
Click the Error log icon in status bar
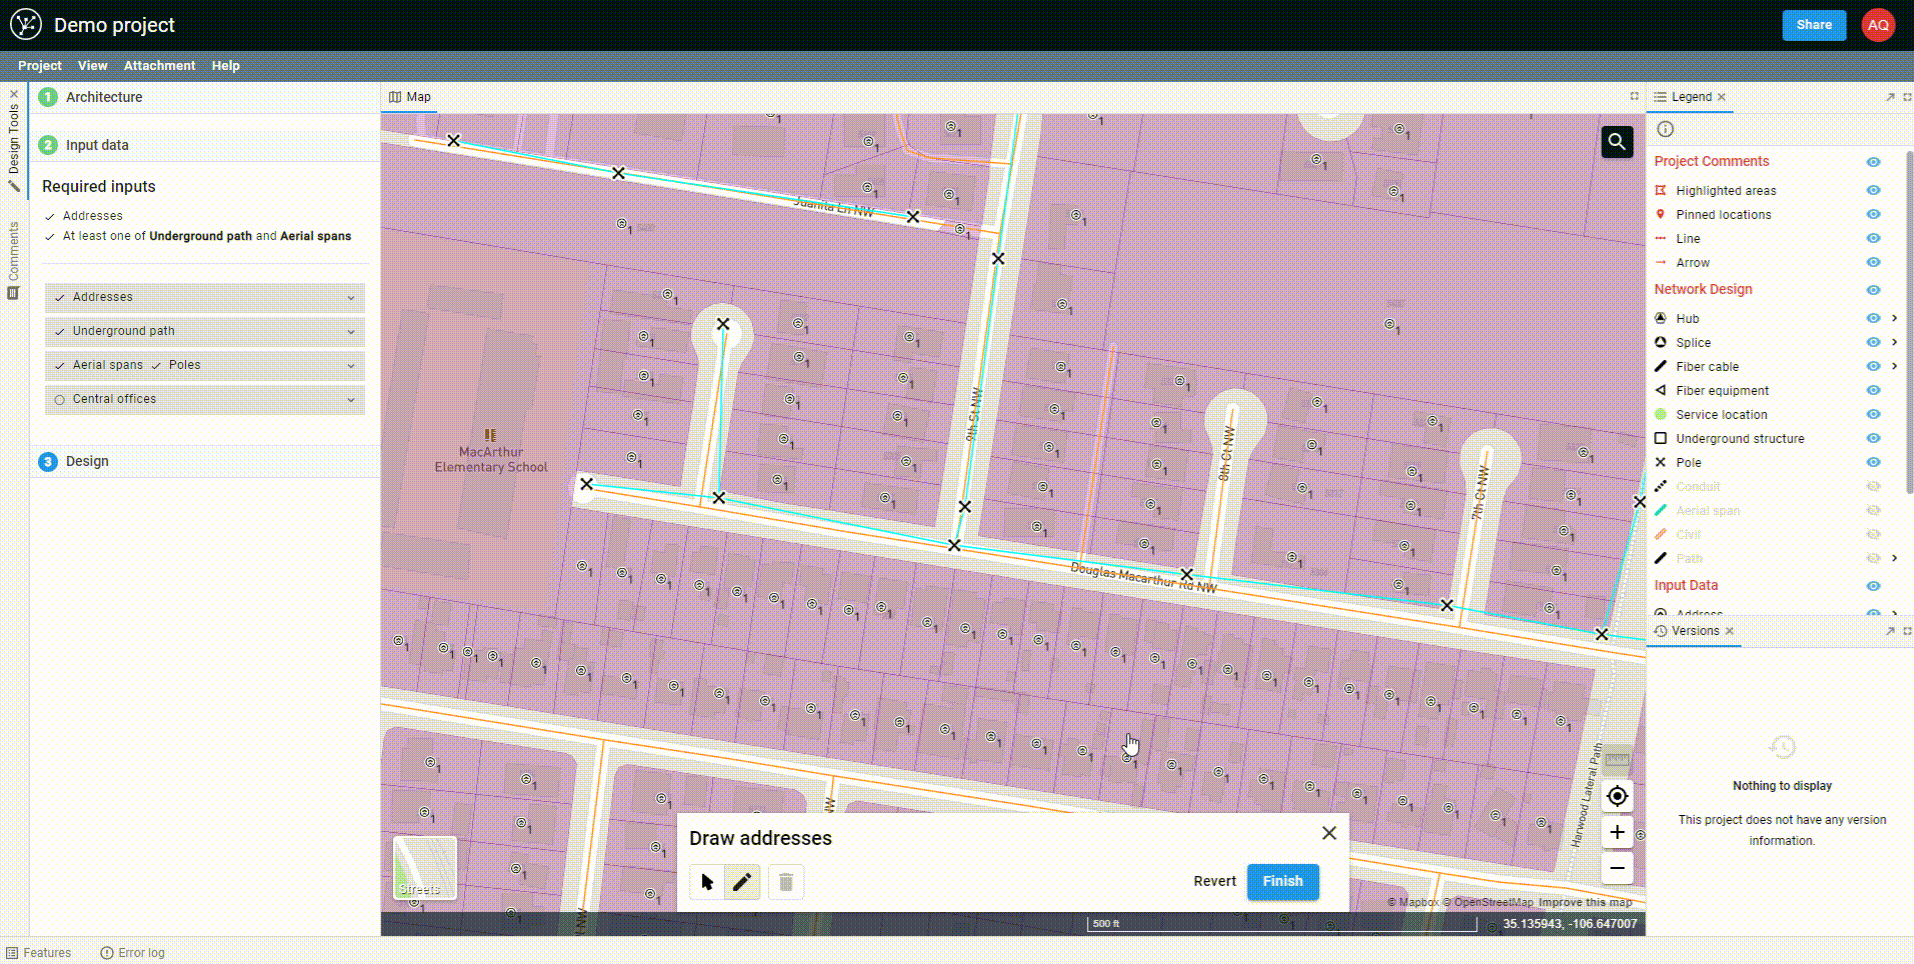[107, 953]
